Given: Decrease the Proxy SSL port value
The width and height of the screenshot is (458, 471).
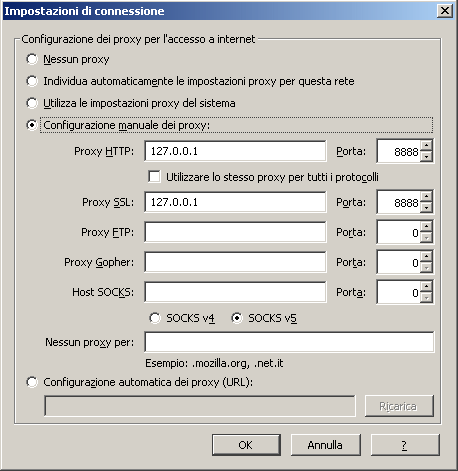Looking at the screenshot, I should 426,207.
